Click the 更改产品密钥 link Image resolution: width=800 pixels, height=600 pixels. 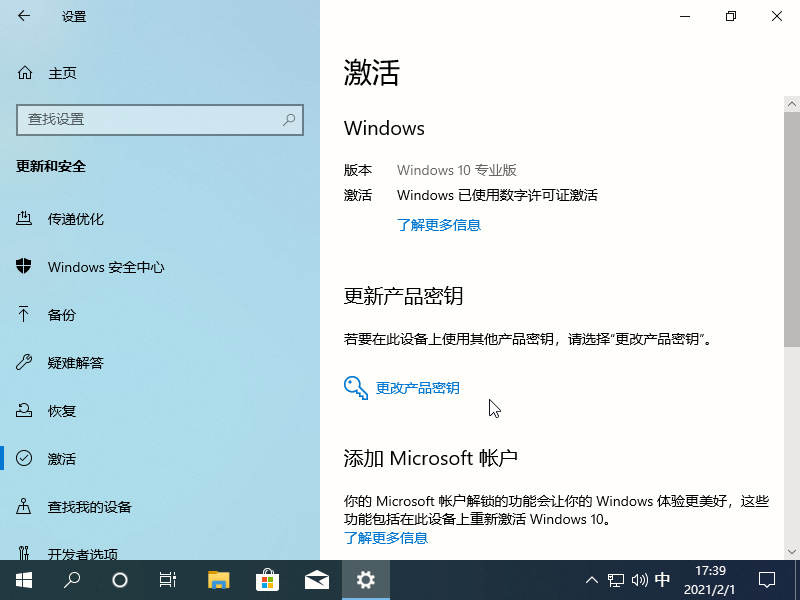(x=419, y=388)
